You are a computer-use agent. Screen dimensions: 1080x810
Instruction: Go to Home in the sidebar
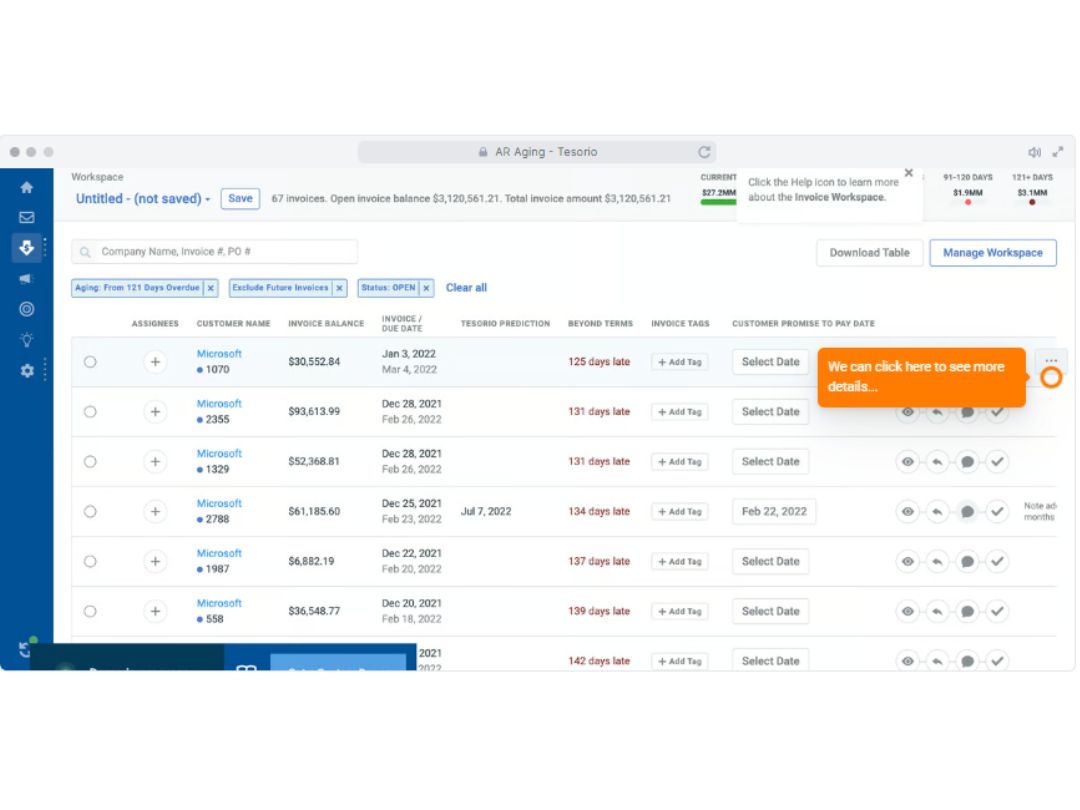[x=26, y=187]
